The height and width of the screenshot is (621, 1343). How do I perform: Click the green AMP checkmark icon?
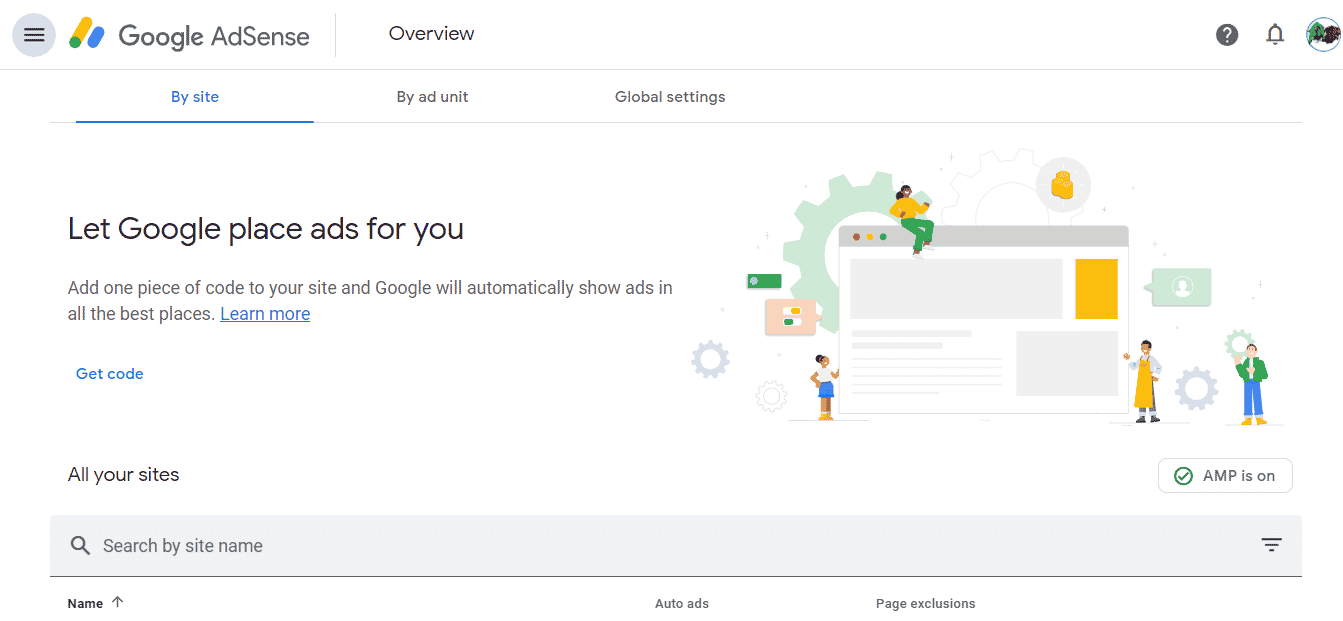(1184, 475)
